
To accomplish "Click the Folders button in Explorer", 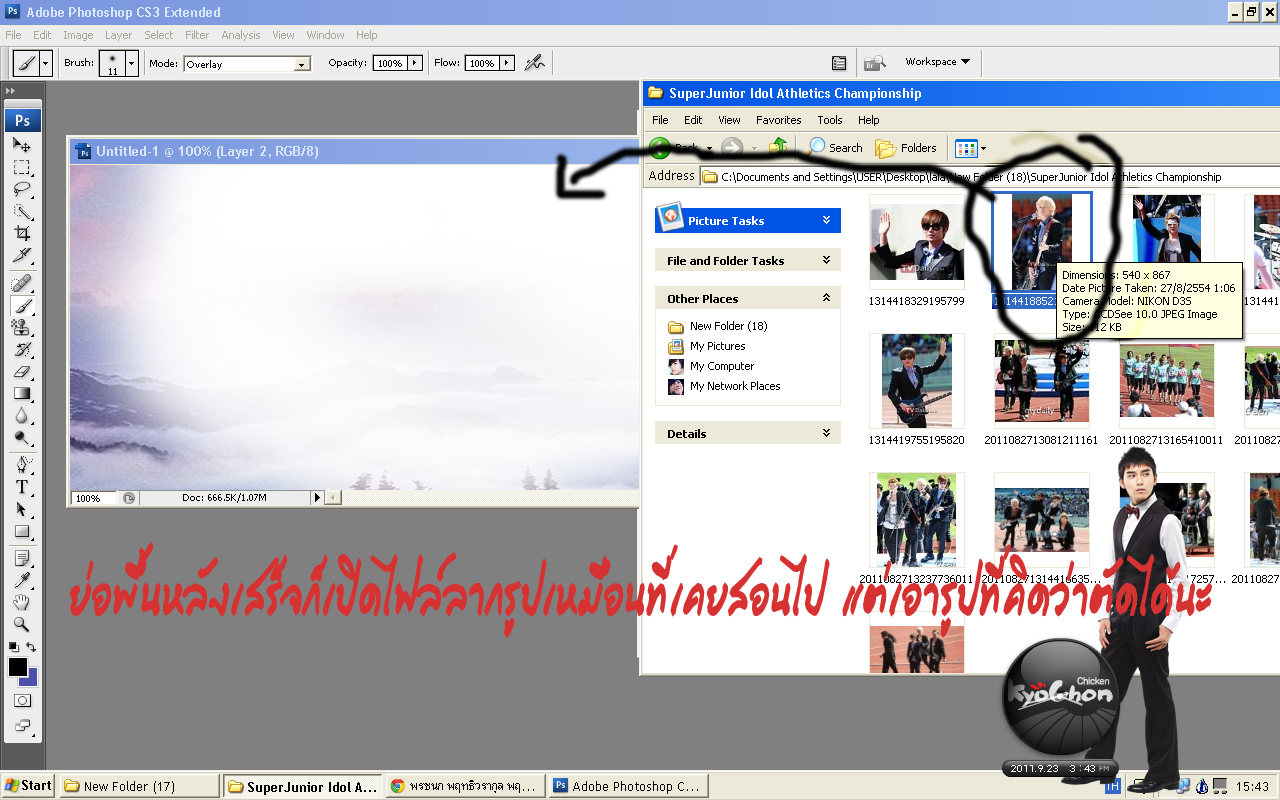I will point(906,148).
